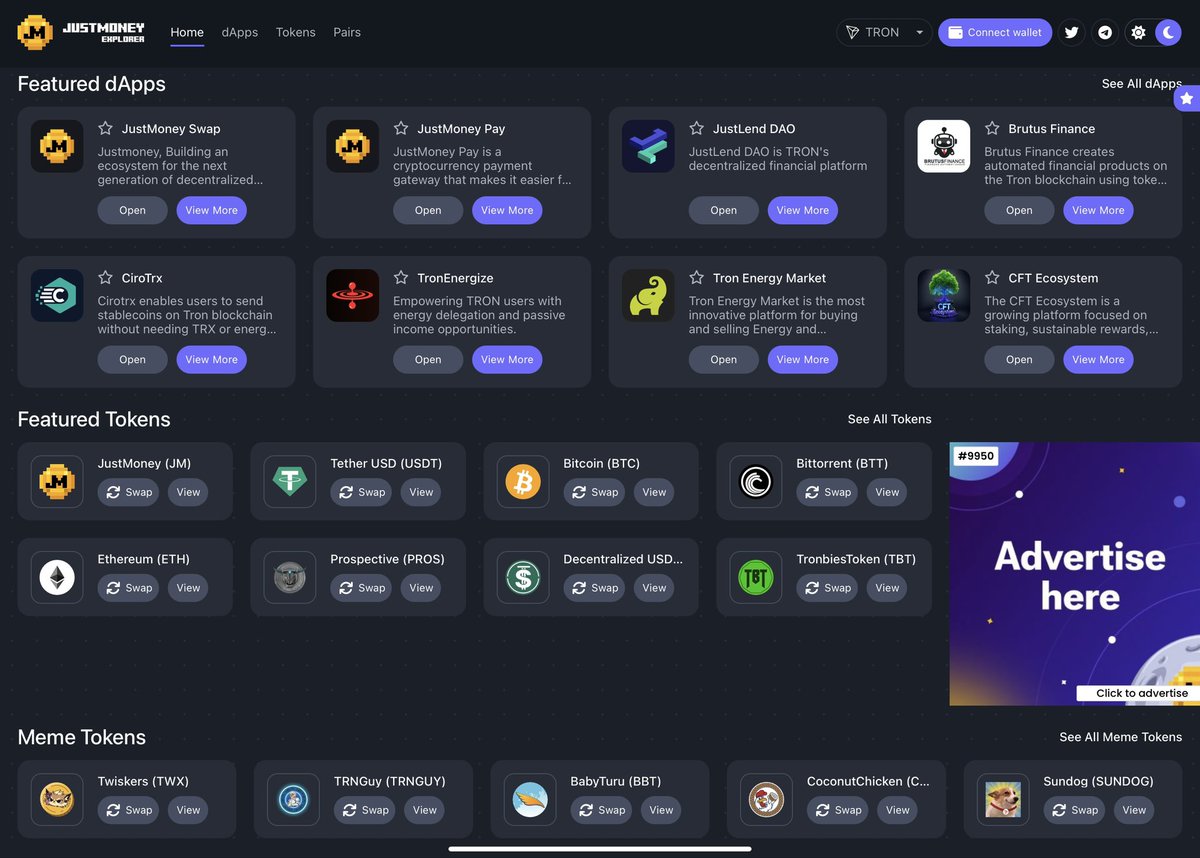
Task: Open the Pairs tab
Action: pyautogui.click(x=347, y=32)
